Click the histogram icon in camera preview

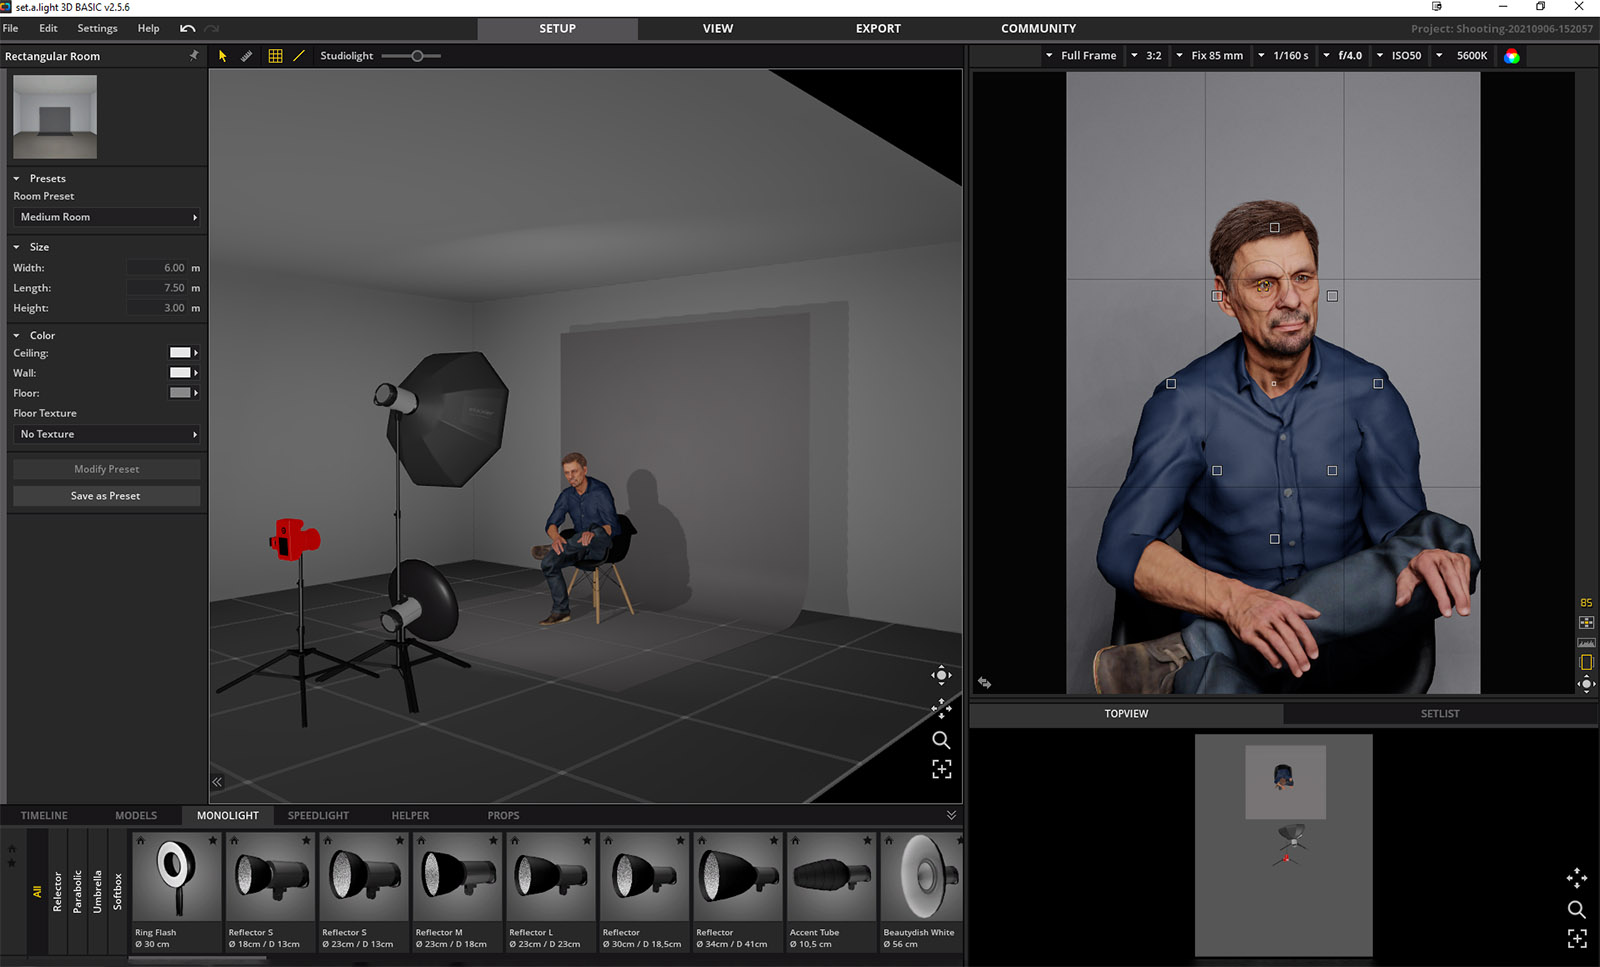[x=1586, y=642]
